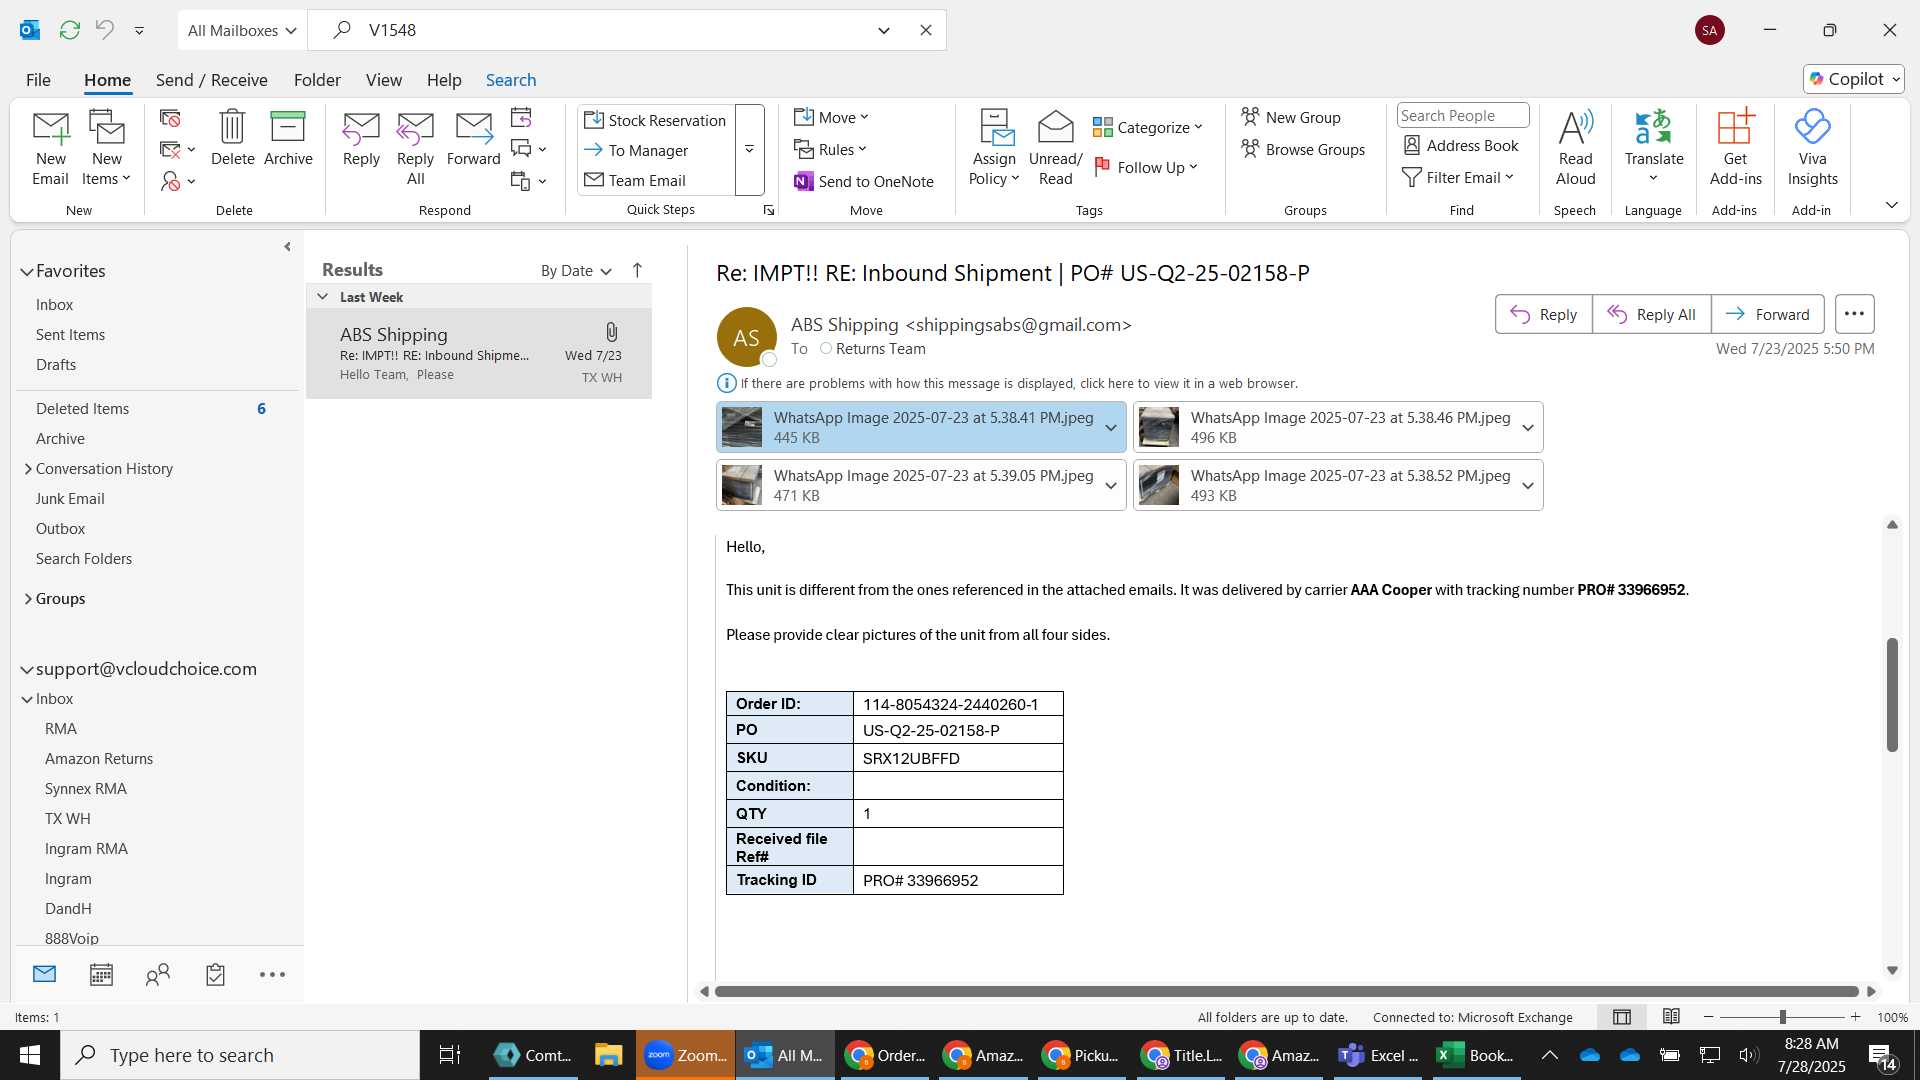
Task: Open search options dropdown arrow
Action: pos(884,30)
